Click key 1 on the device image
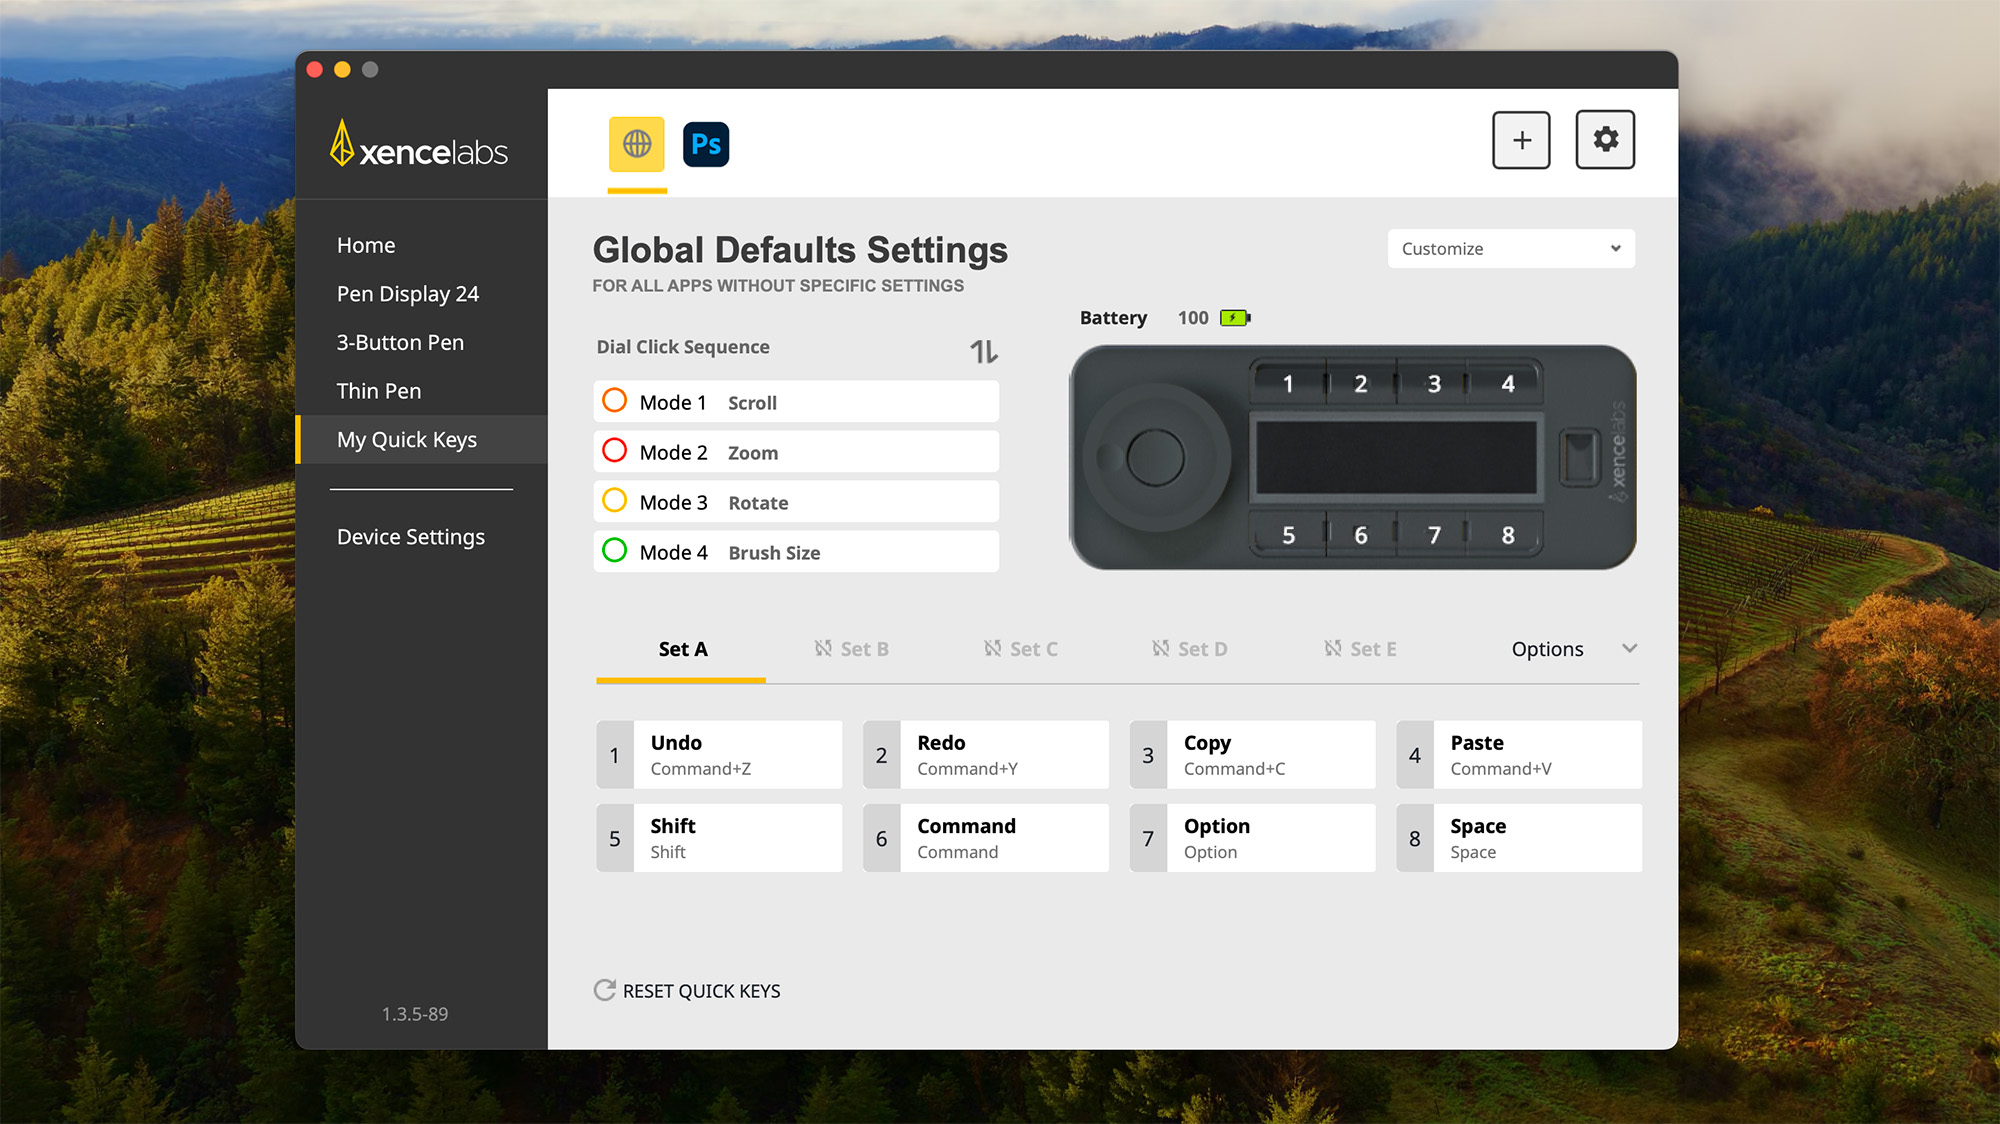 click(1288, 384)
